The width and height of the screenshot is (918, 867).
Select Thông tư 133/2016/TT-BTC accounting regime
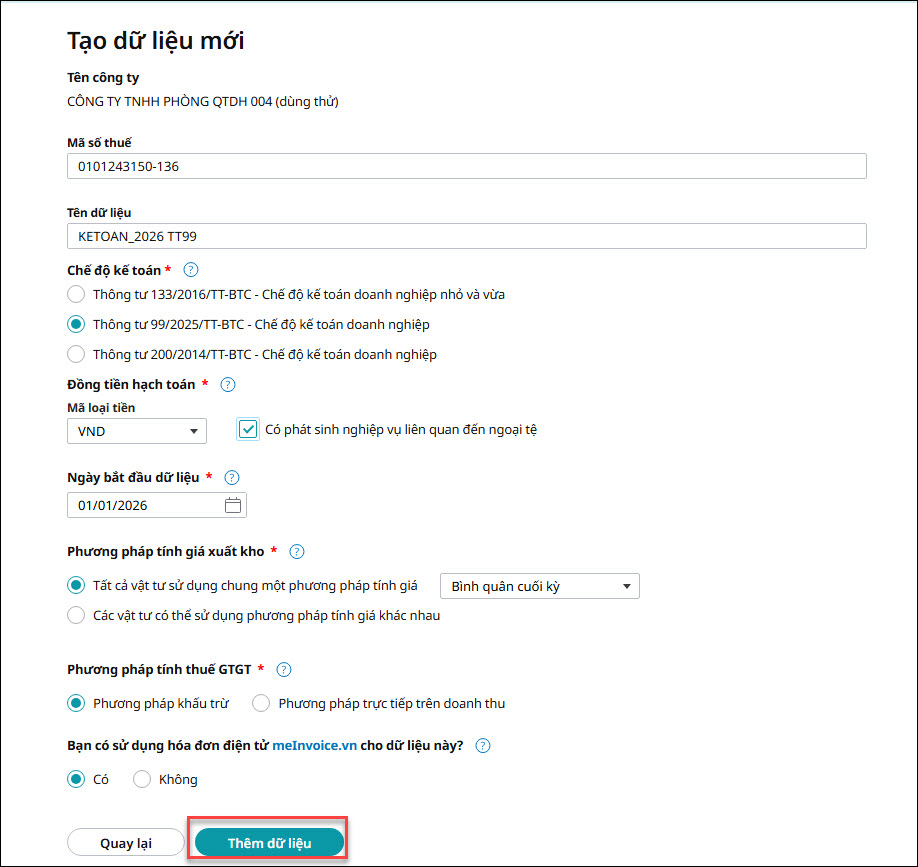click(76, 294)
